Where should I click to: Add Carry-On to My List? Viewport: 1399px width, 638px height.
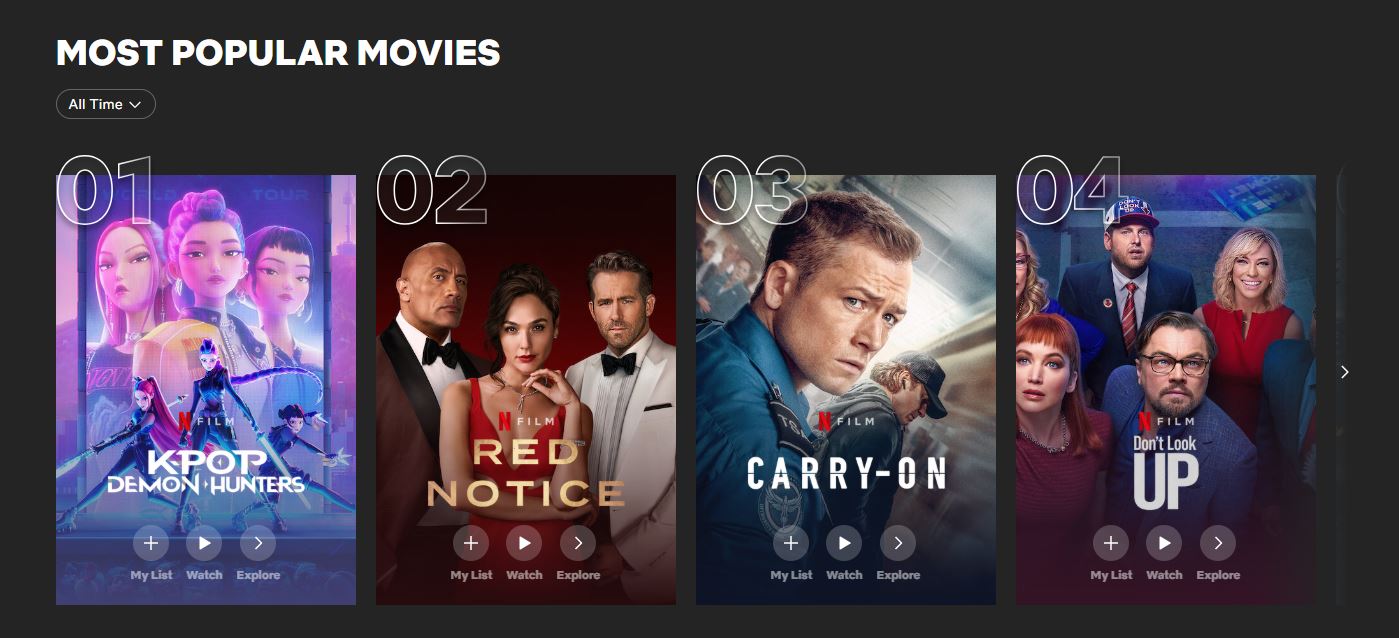click(791, 543)
